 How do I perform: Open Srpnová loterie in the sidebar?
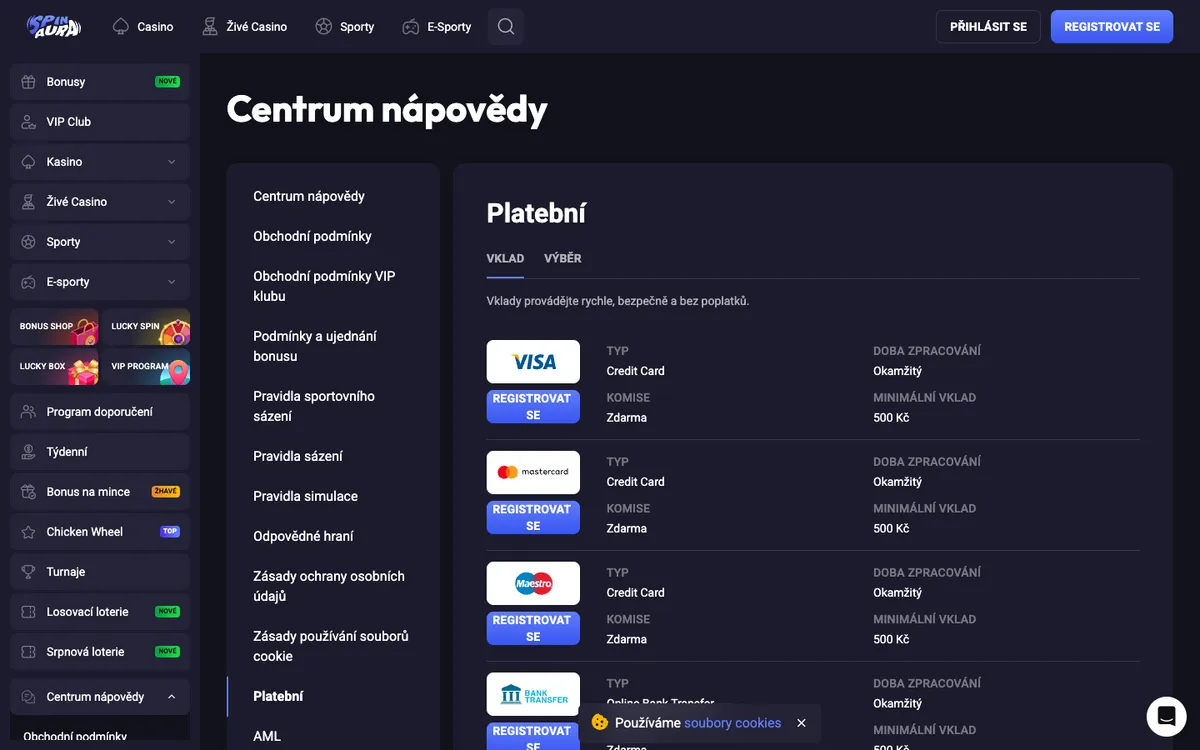100,652
